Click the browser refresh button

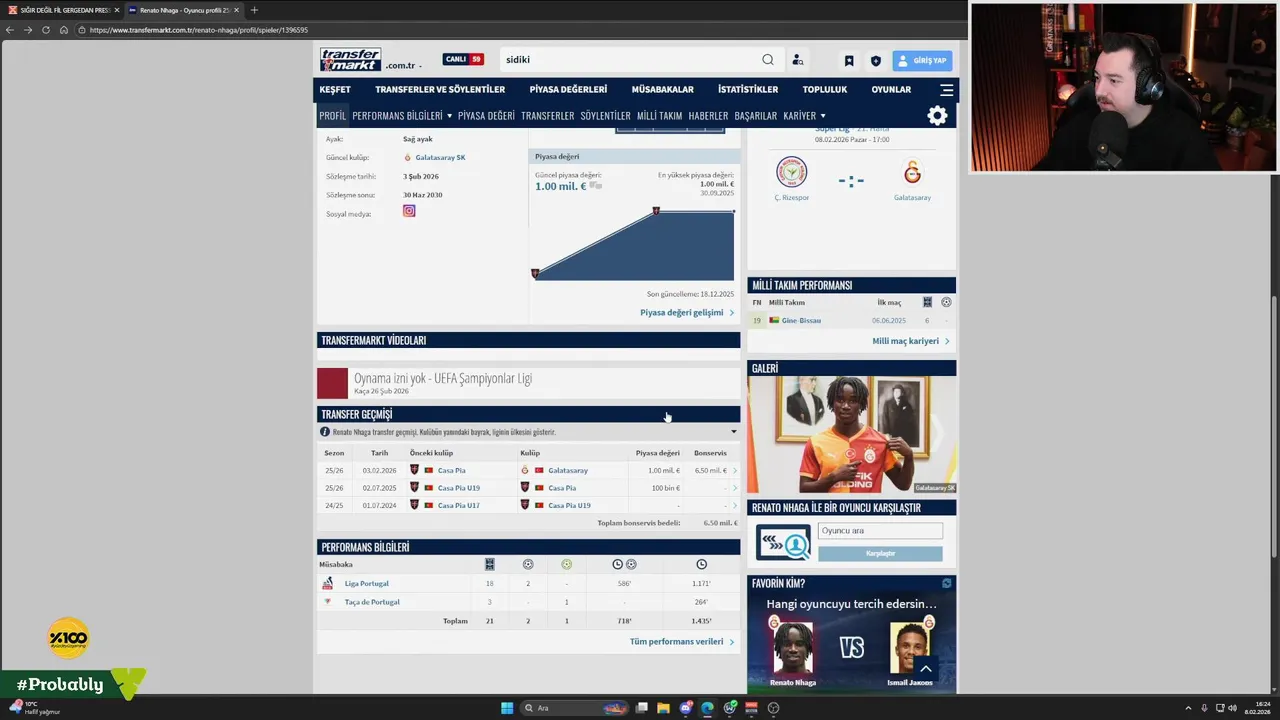(45, 30)
